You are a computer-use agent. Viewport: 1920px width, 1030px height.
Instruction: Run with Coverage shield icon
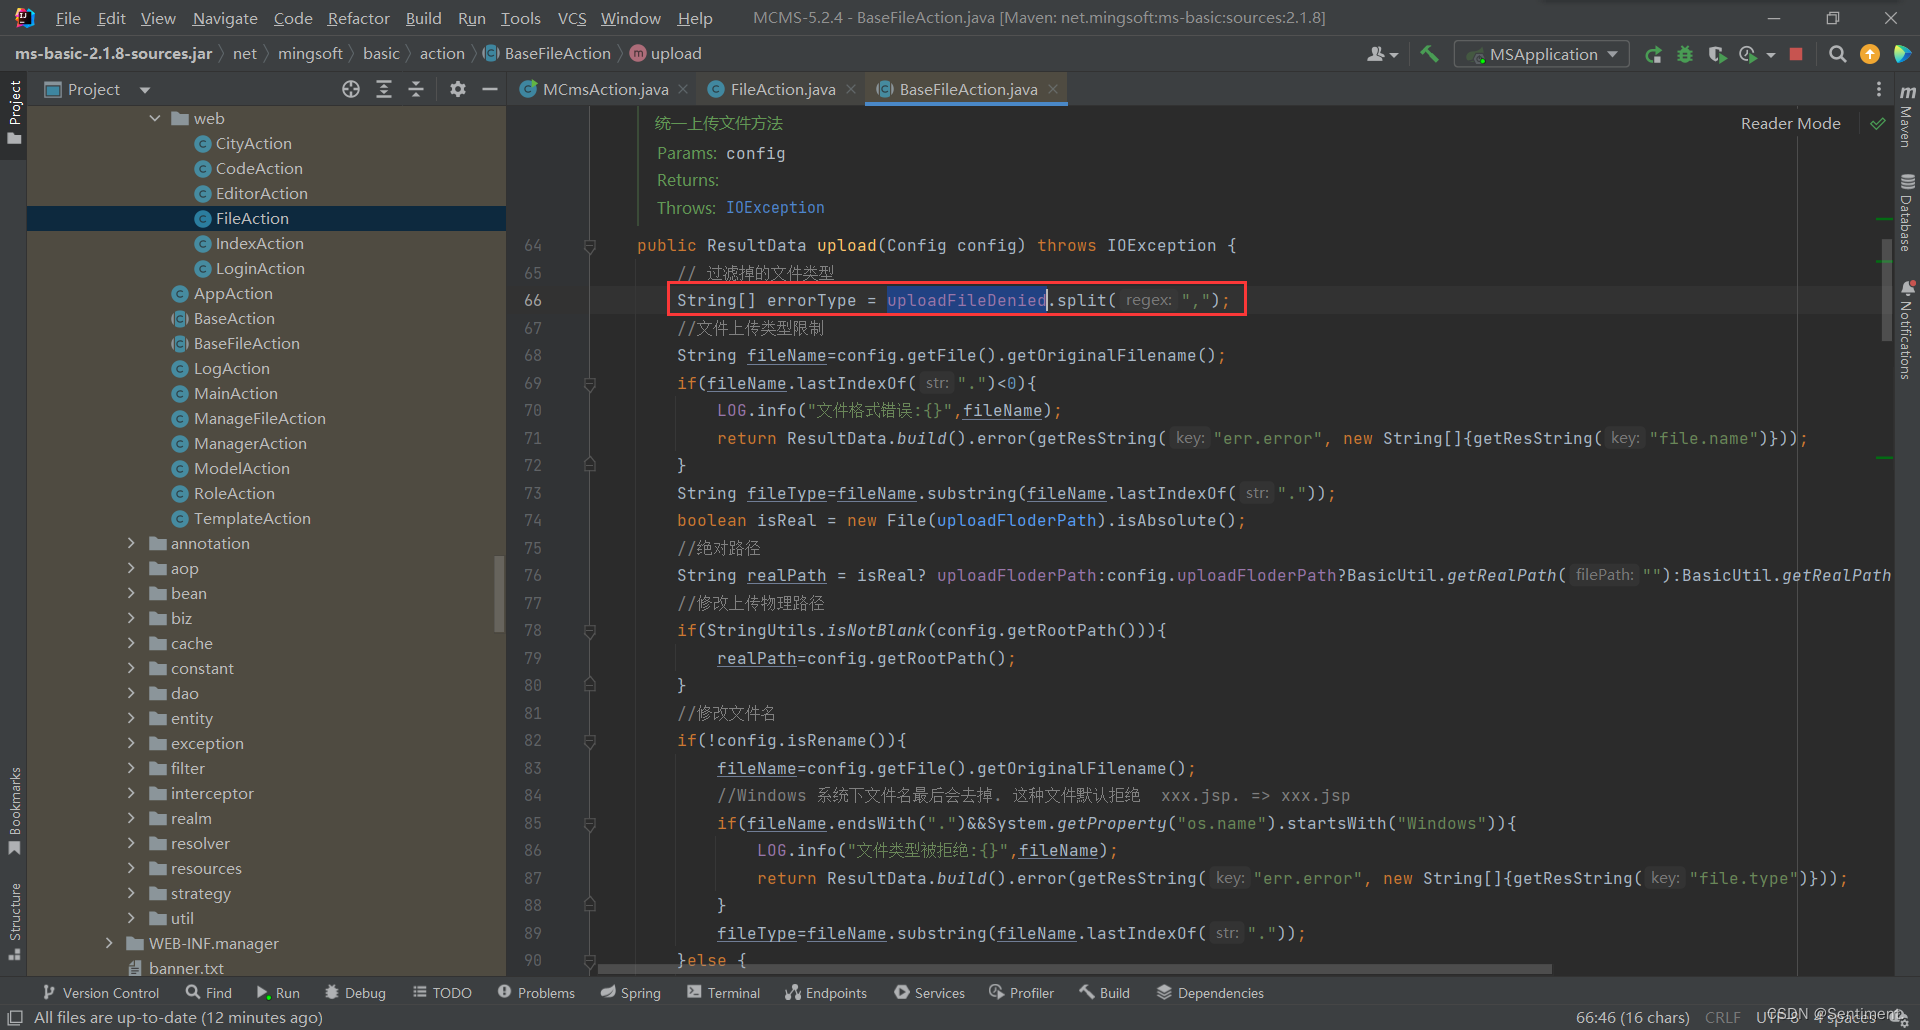point(1717,54)
